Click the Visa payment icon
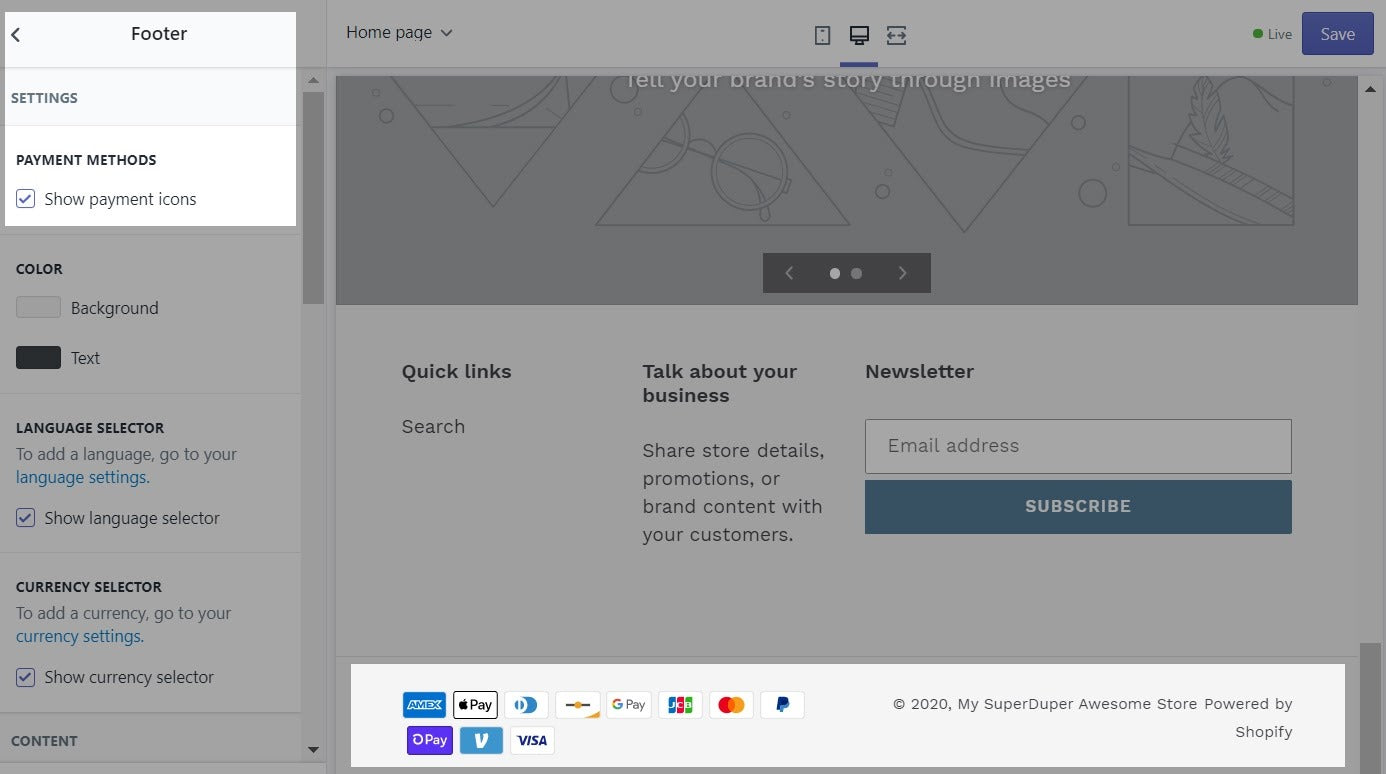The image size is (1386, 774). (x=532, y=740)
